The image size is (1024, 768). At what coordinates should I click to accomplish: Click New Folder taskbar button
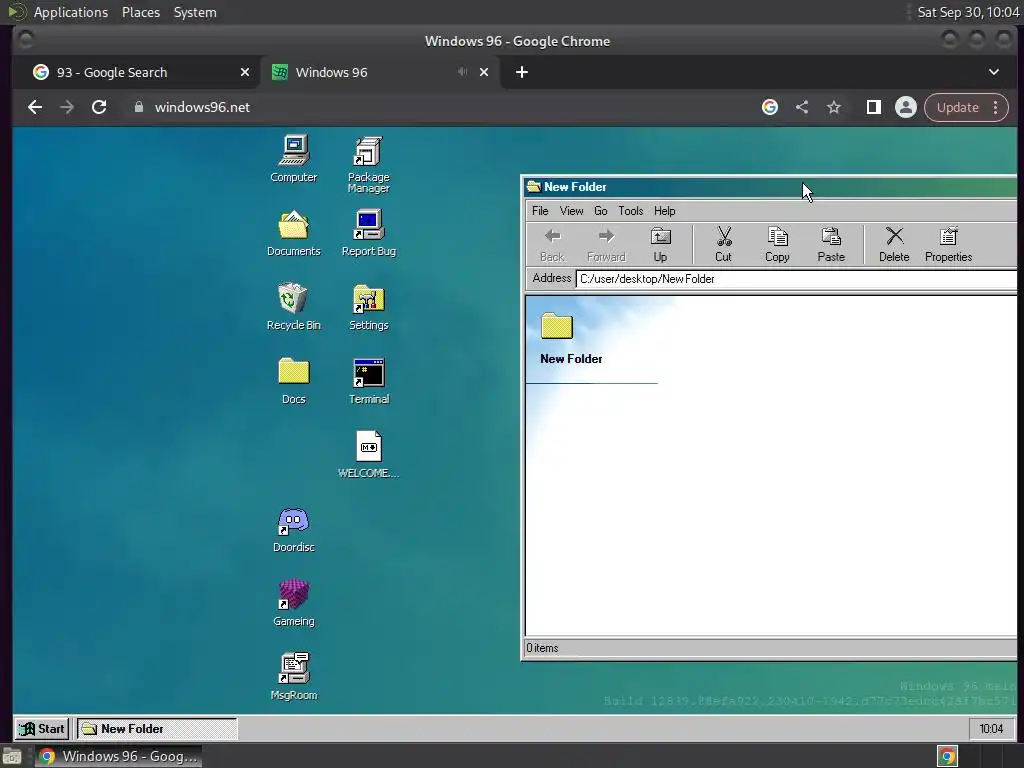pyautogui.click(x=157, y=729)
